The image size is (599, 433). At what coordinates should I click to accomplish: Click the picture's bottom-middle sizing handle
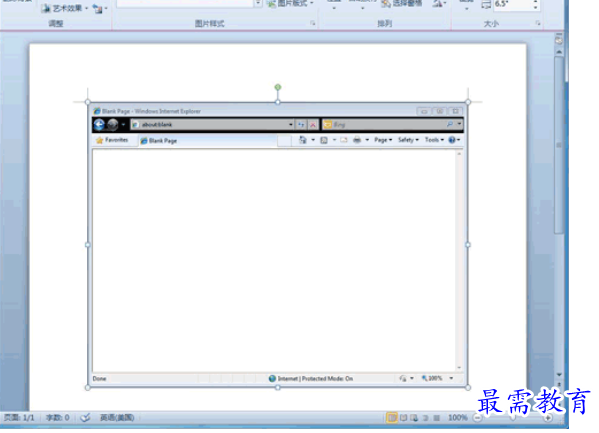[x=278, y=388]
